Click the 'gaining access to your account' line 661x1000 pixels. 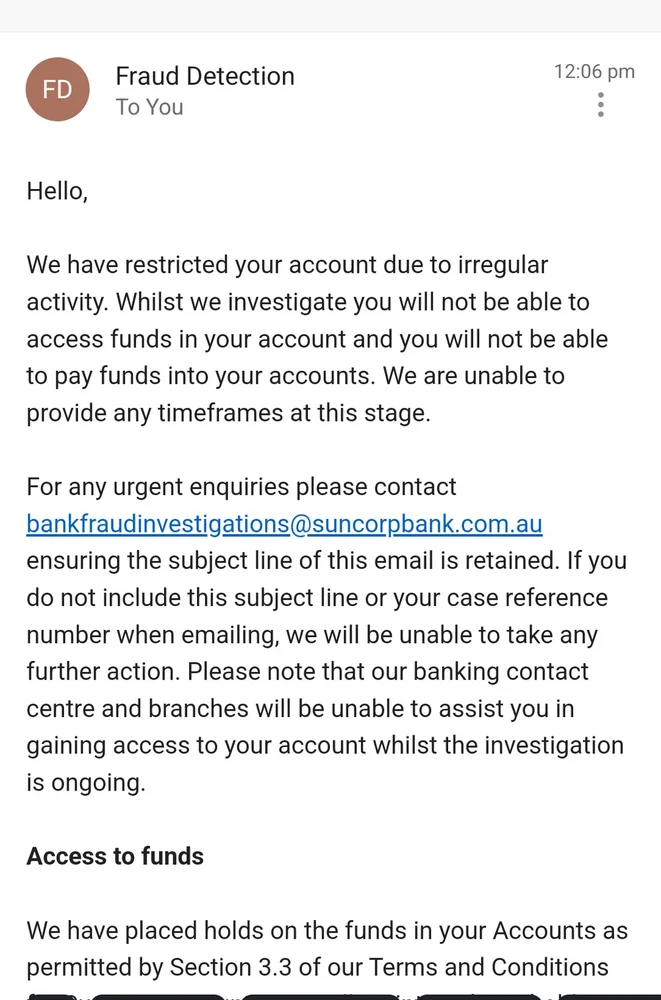click(x=324, y=745)
